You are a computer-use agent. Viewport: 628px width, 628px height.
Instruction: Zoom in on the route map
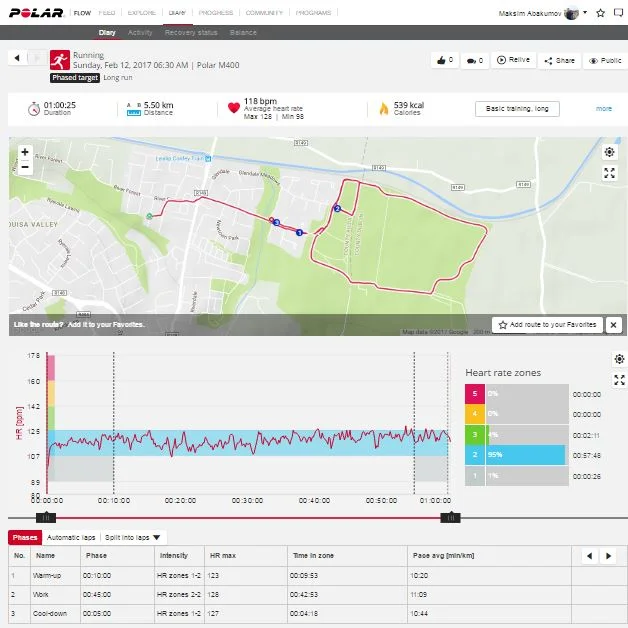pos(25,153)
